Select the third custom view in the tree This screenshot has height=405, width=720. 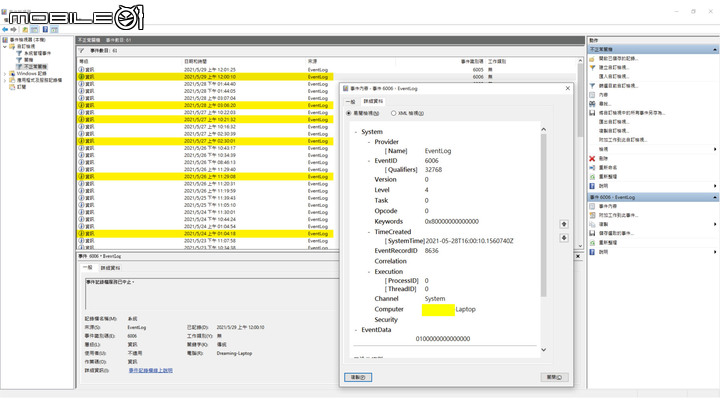(x=35, y=67)
